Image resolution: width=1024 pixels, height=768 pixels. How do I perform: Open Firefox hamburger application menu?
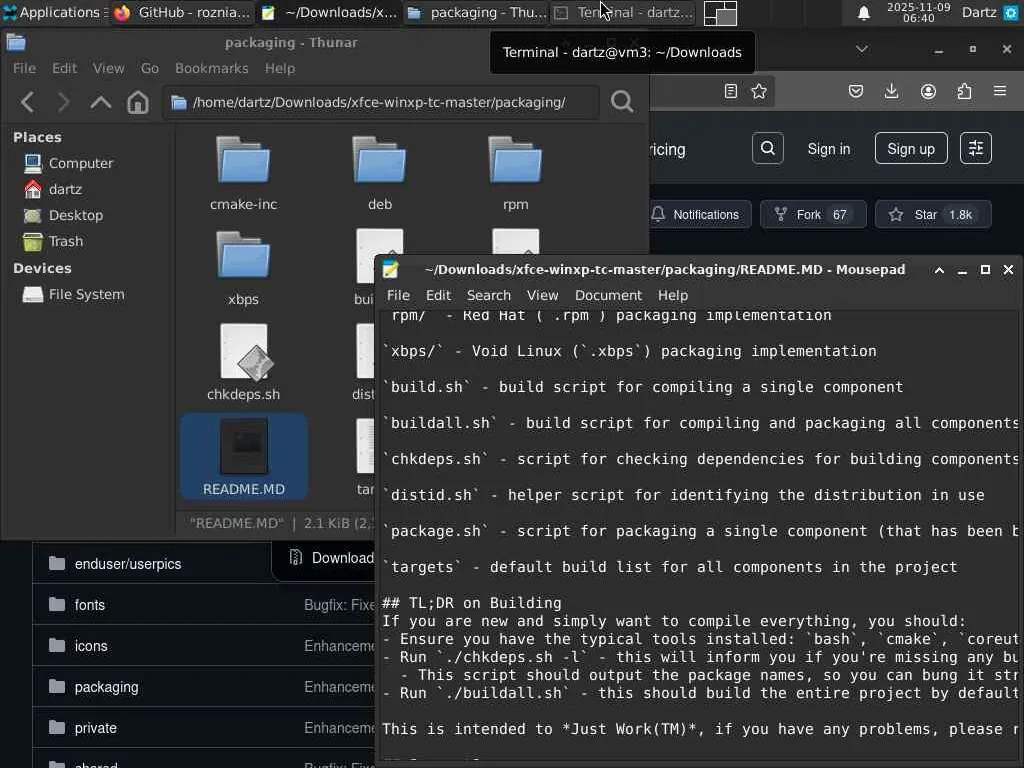click(1000, 91)
